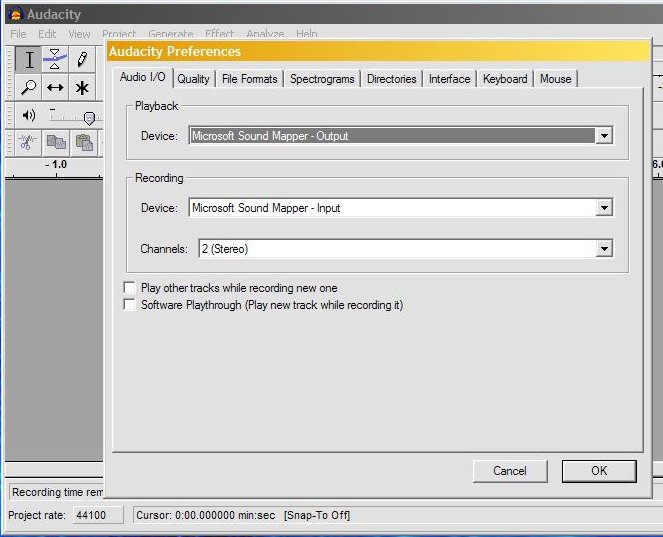Click the Cursor position status text
Image resolution: width=663 pixels, height=537 pixels.
coord(205,515)
